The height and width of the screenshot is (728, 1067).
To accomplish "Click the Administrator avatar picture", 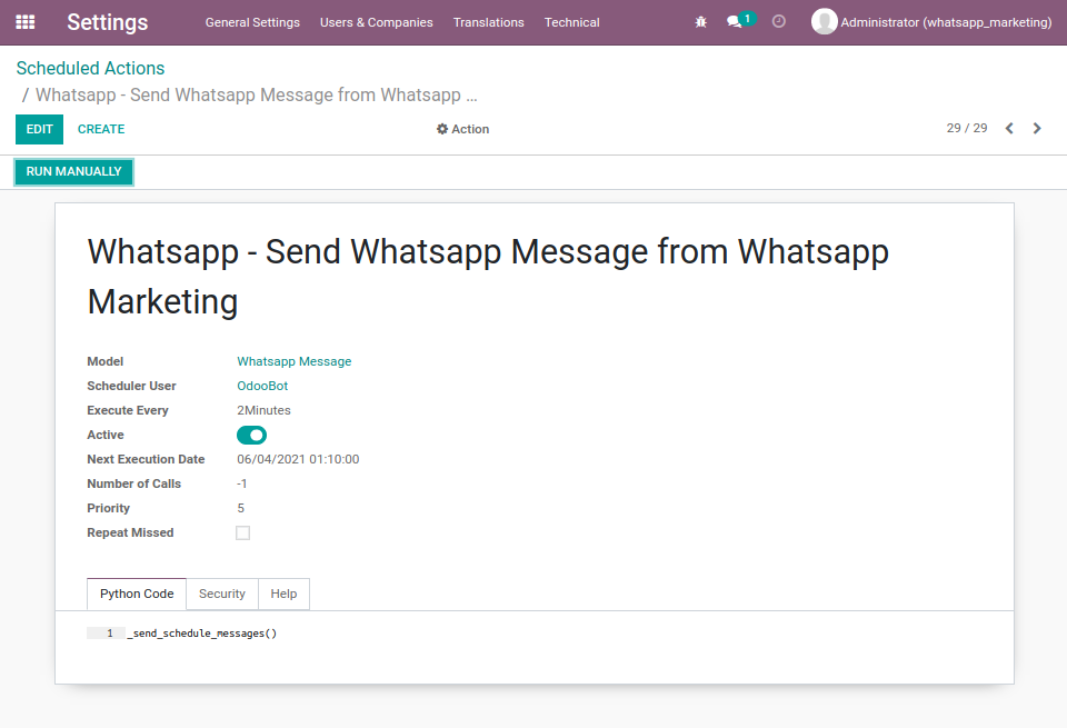I will [824, 22].
